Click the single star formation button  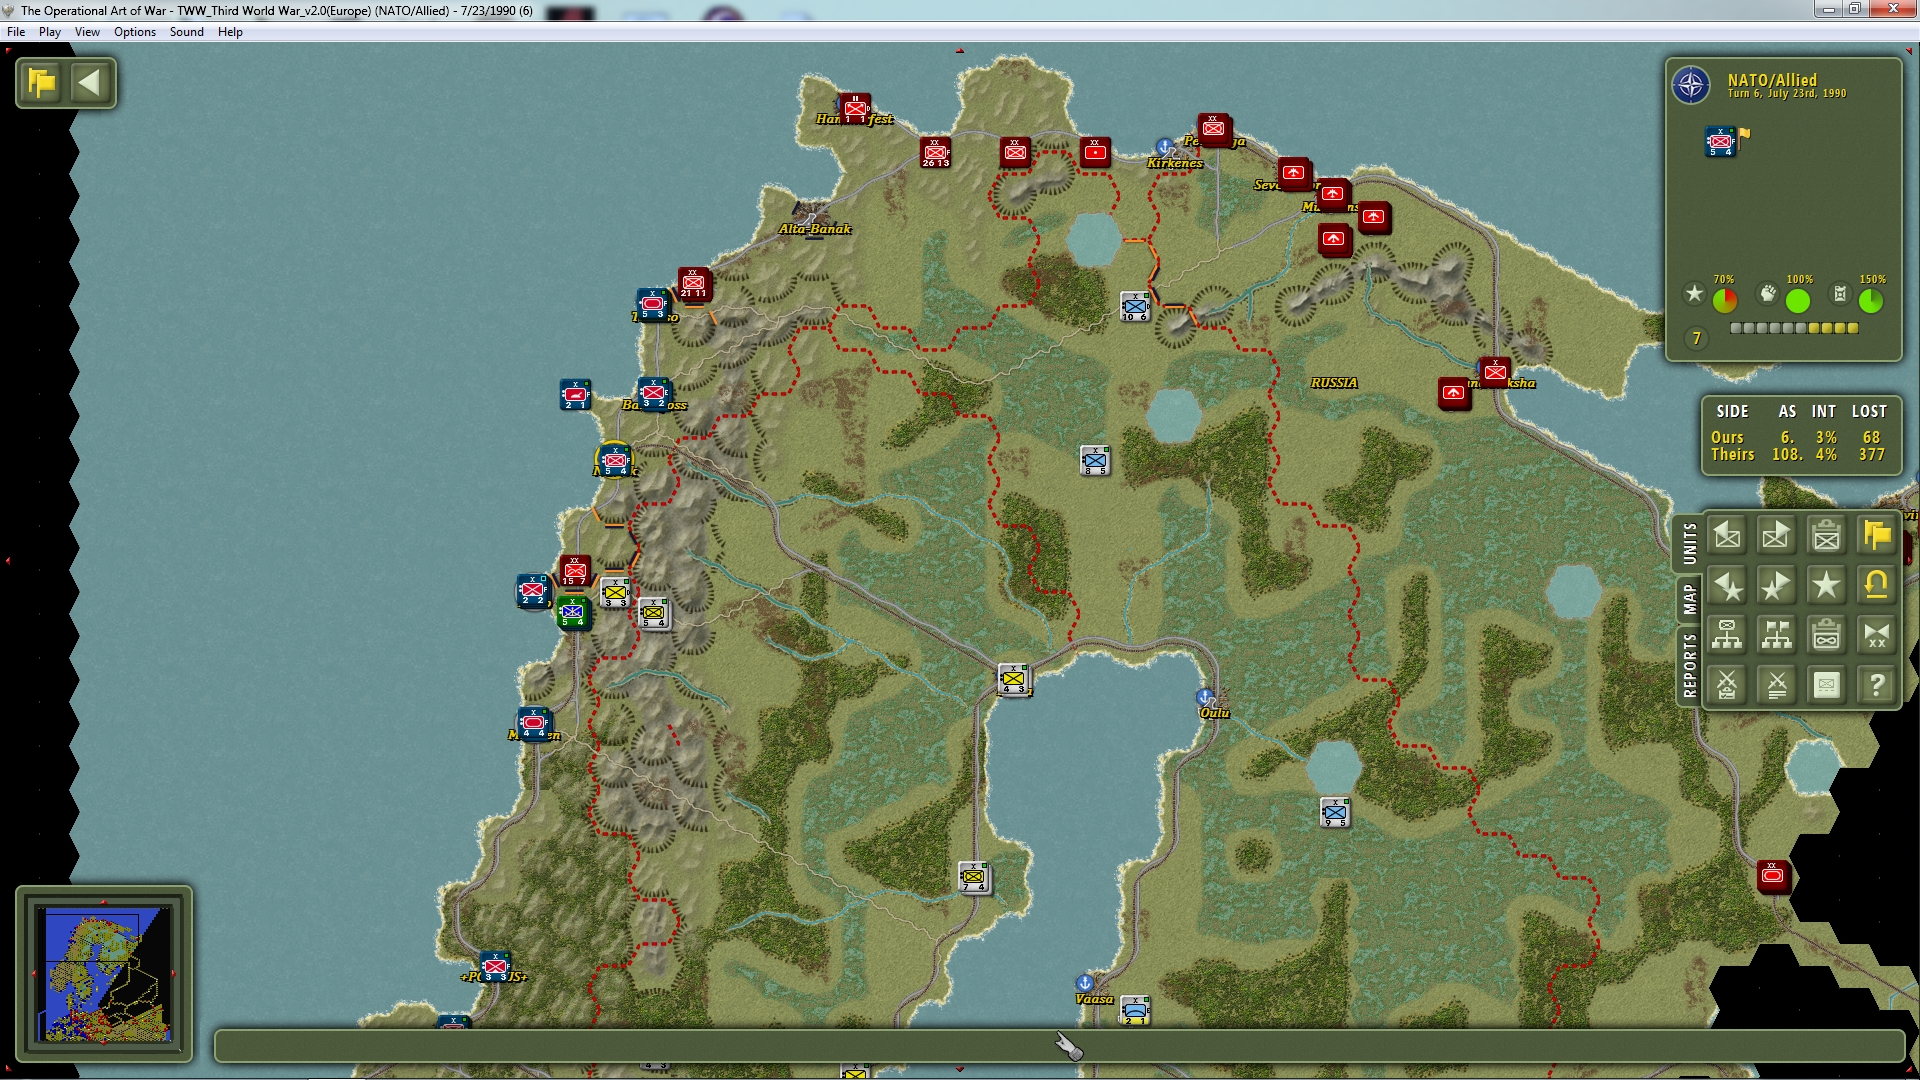pyautogui.click(x=1827, y=586)
